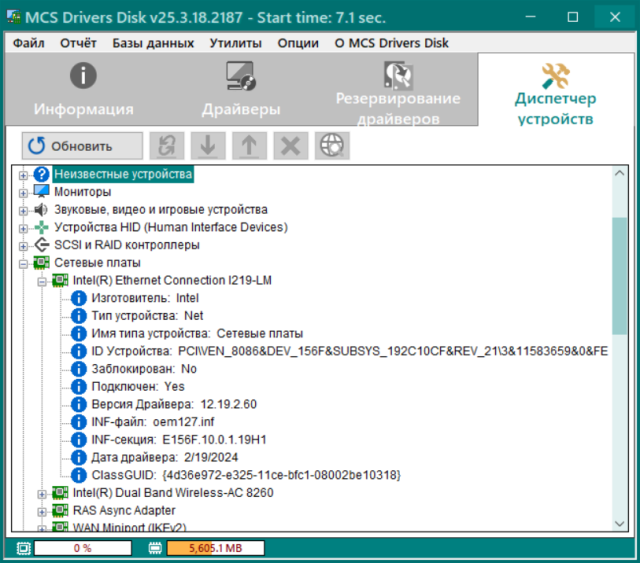Collapse the Сетевые платы tree node

(x=23, y=263)
